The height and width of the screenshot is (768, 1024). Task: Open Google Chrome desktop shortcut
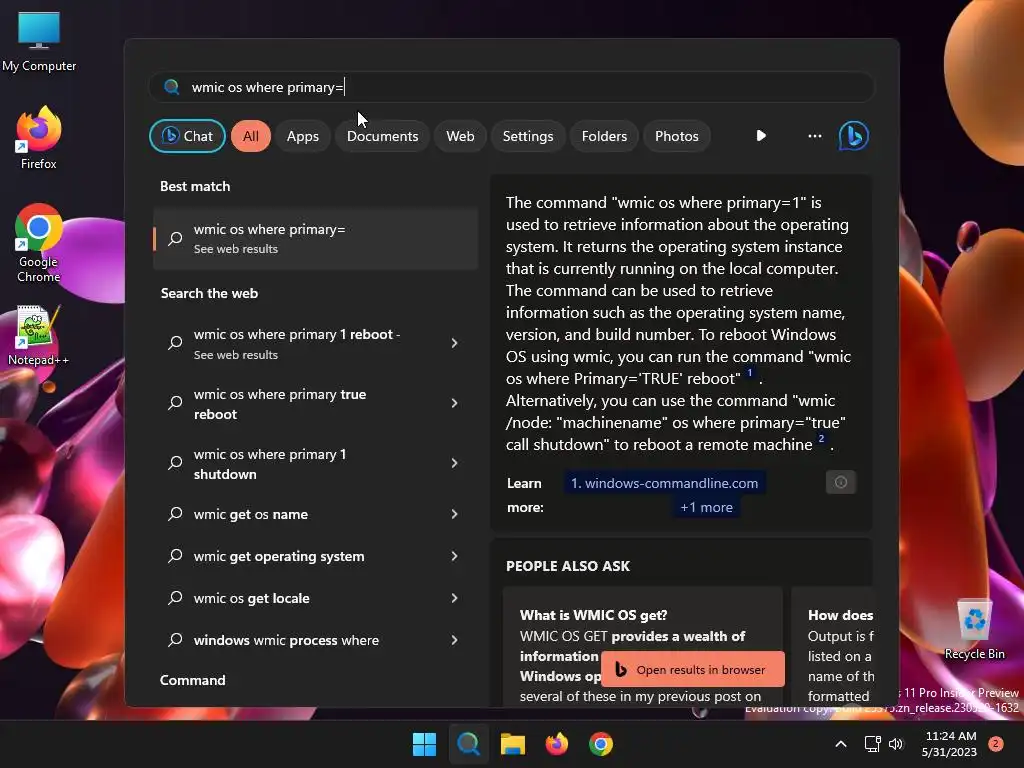point(39,243)
